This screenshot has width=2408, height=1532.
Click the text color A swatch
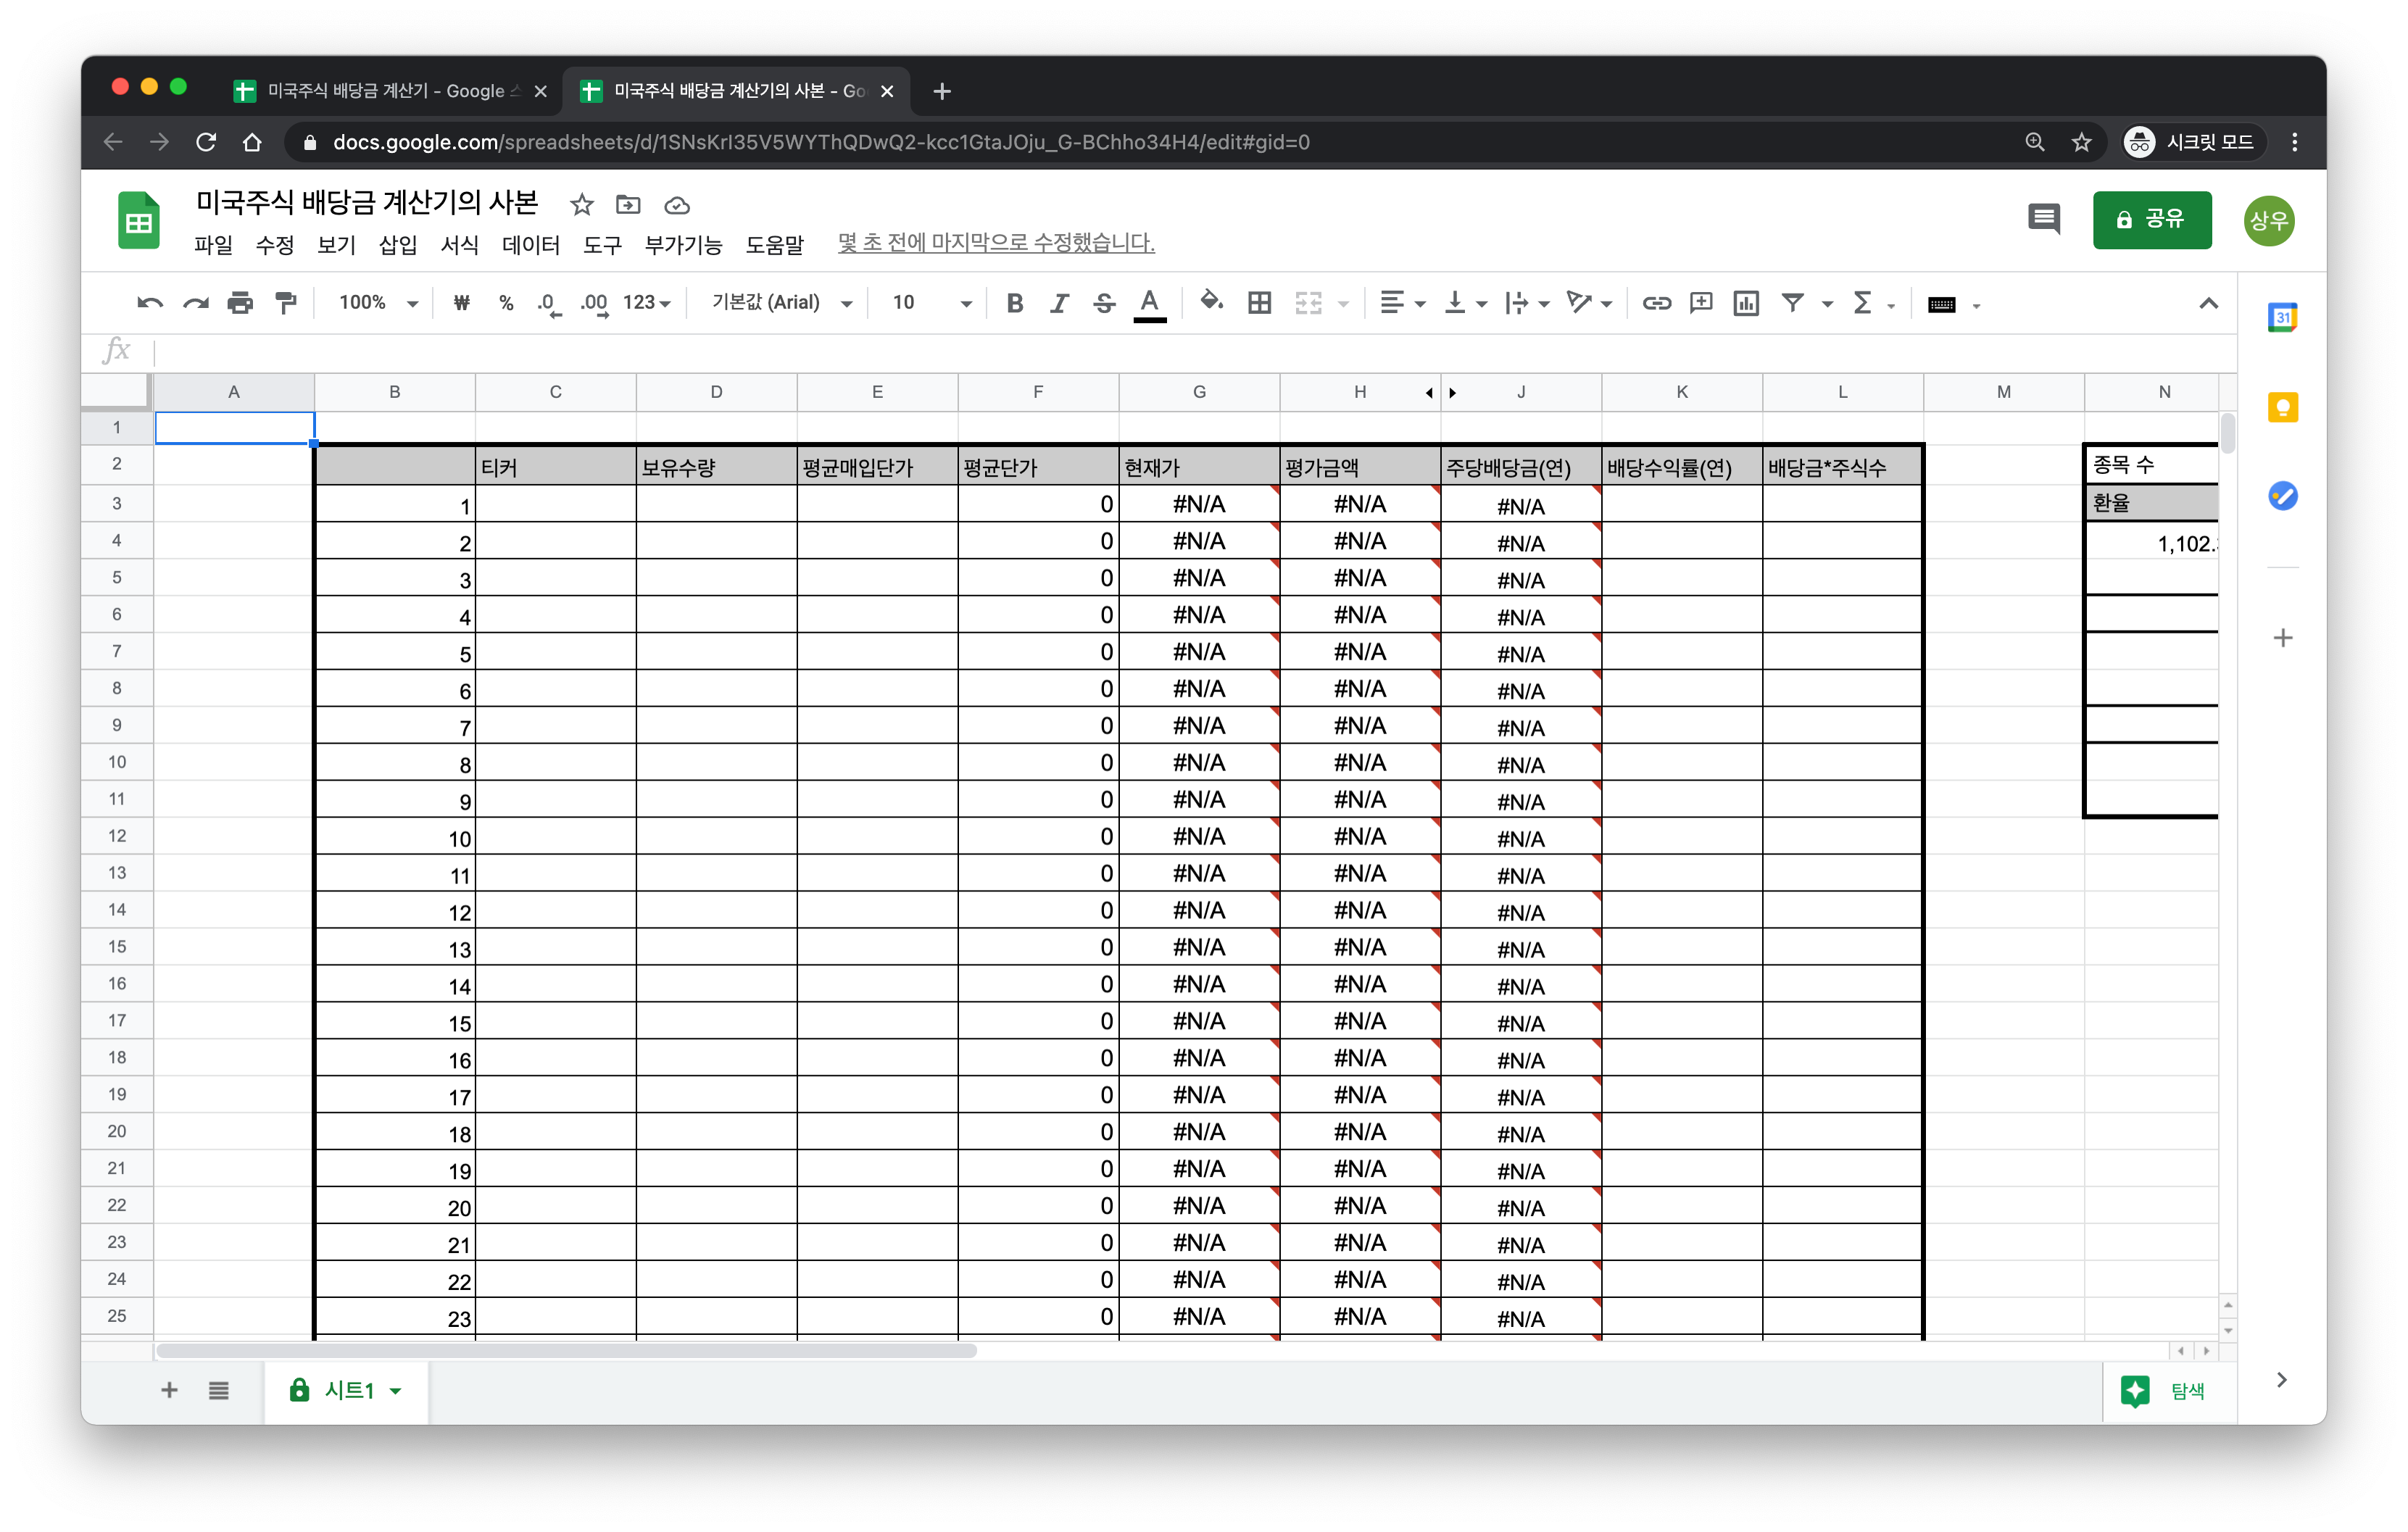[1149, 303]
